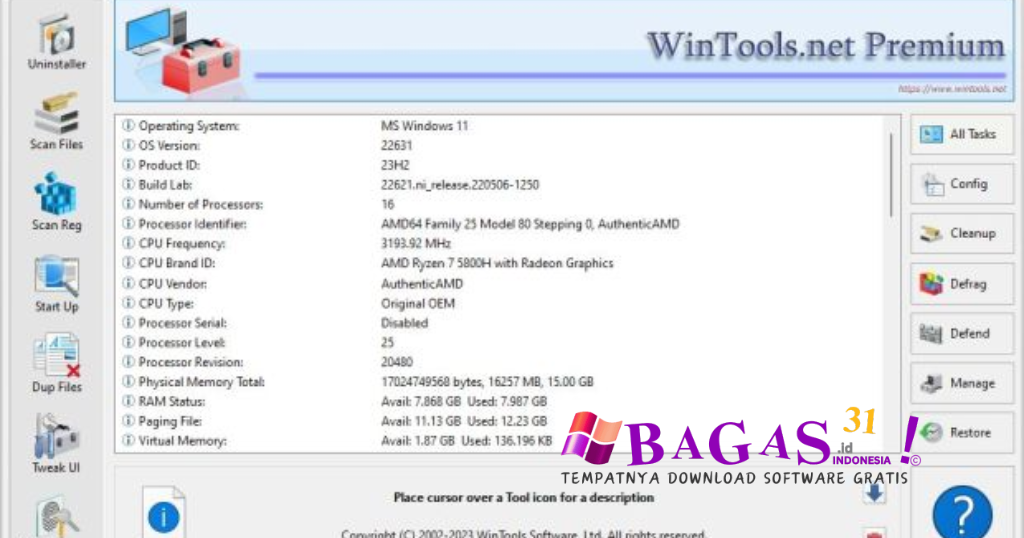The height and width of the screenshot is (538, 1024).
Task: Click the Restore button
Action: pos(962,432)
